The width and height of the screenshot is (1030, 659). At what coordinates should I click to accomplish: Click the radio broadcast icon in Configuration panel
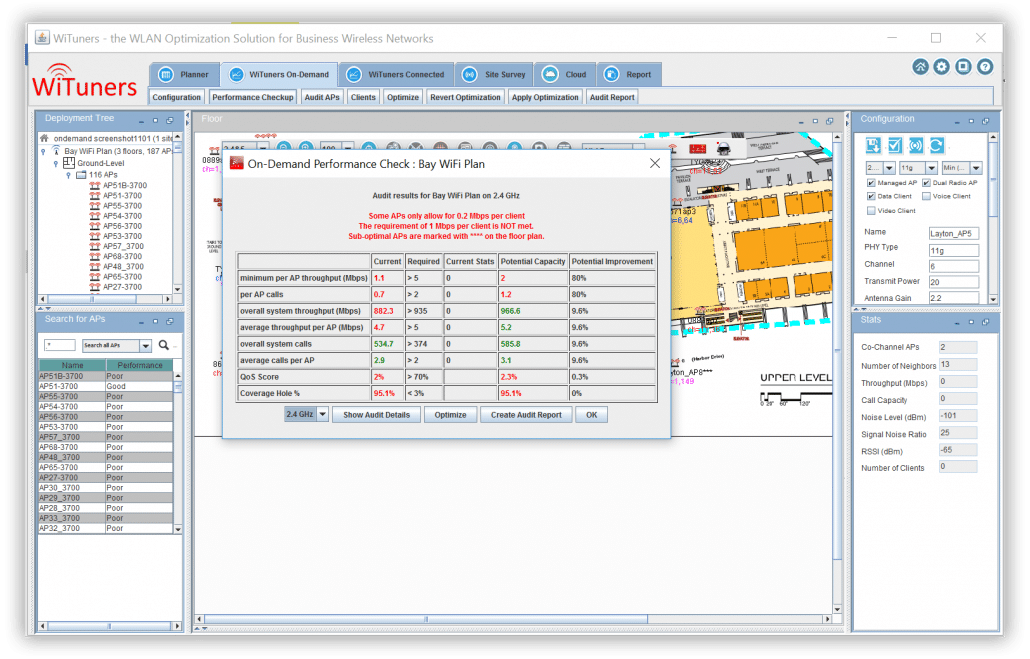point(916,145)
